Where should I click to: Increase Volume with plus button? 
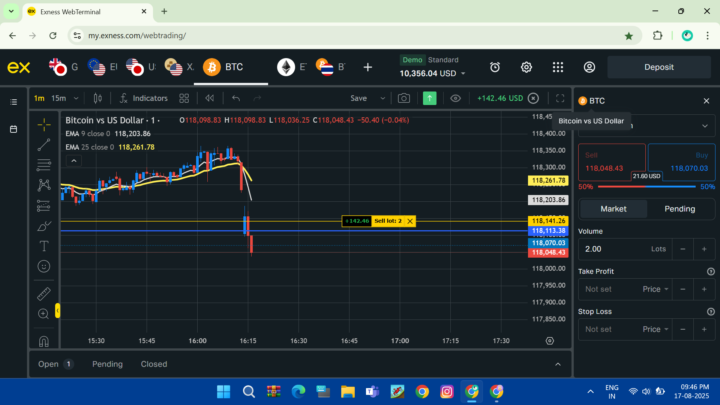pyautogui.click(x=704, y=249)
